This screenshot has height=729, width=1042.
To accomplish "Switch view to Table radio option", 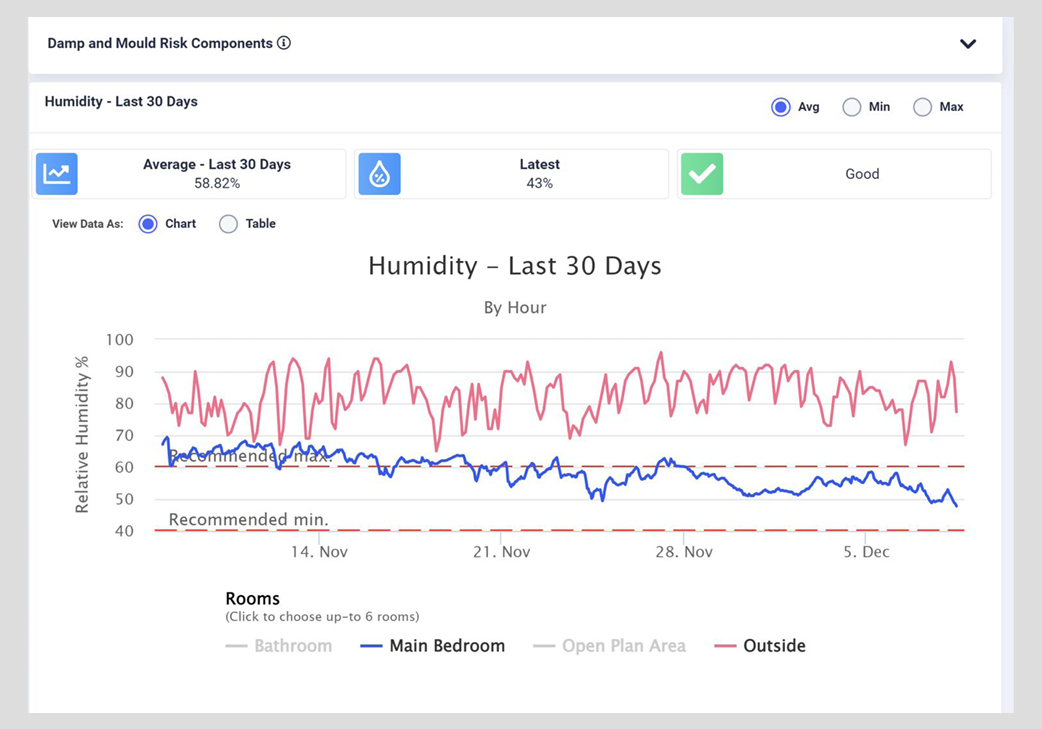I will pos(229,224).
